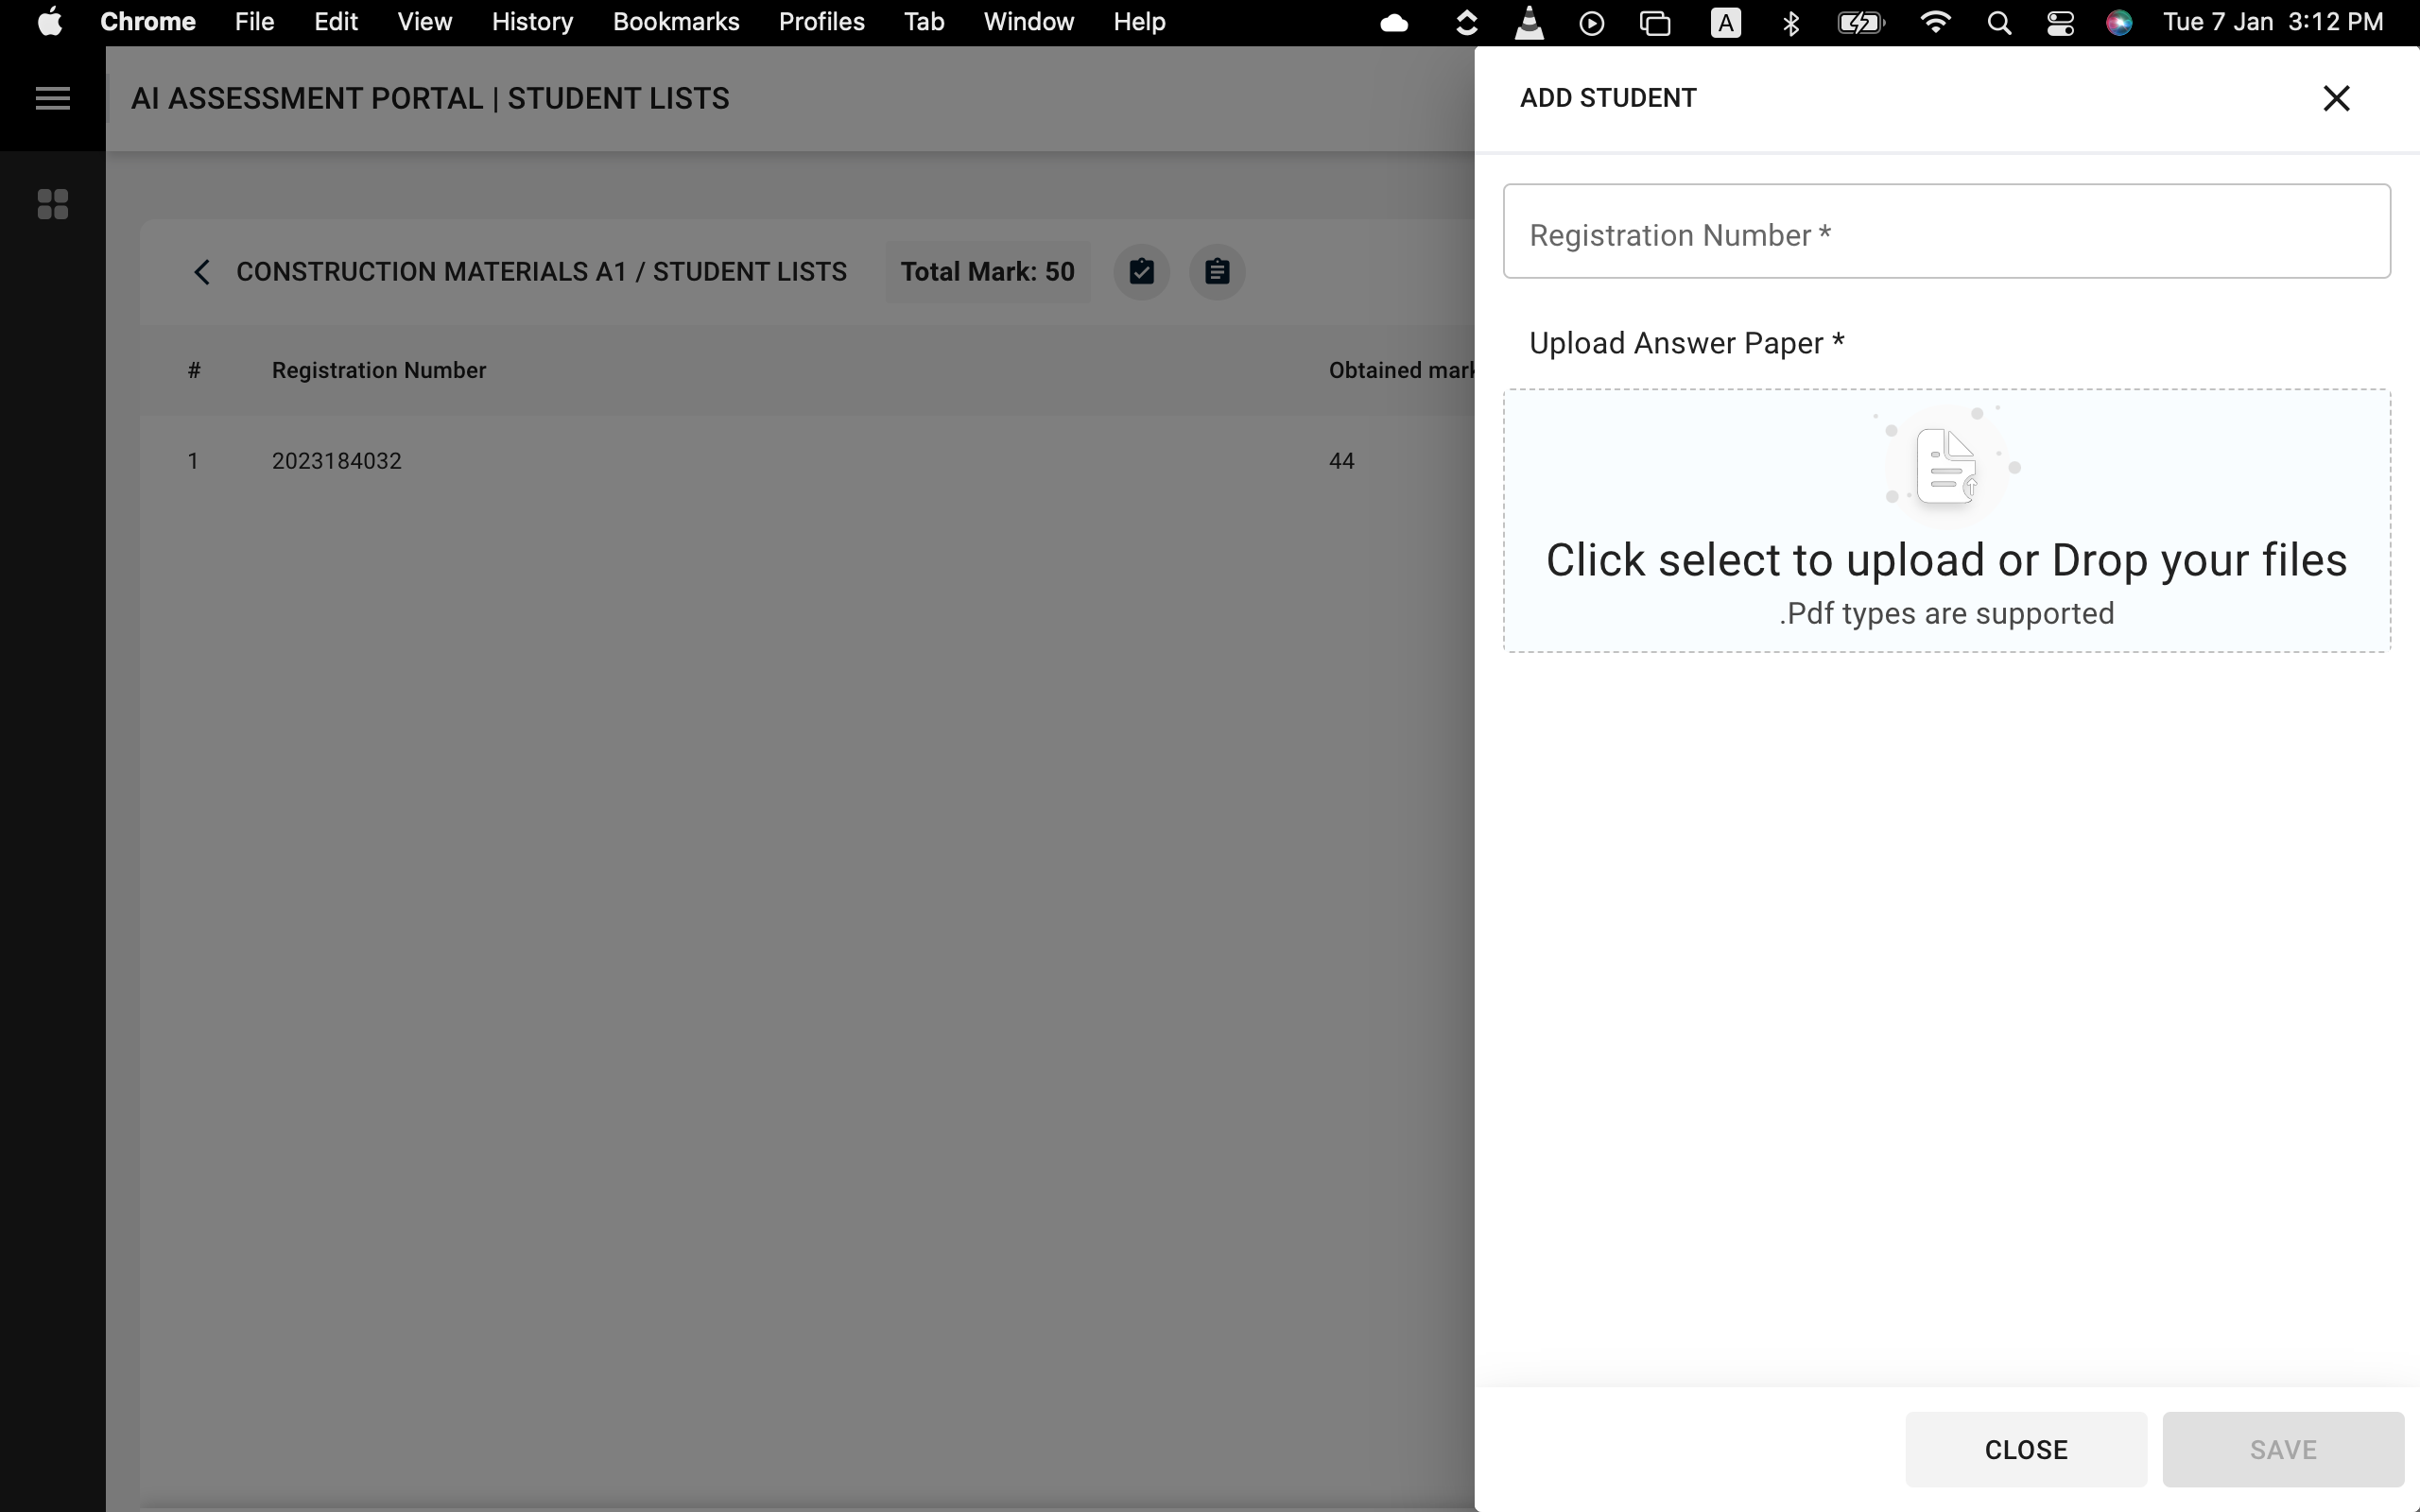Click the Bluetooth menu bar icon

(1791, 23)
